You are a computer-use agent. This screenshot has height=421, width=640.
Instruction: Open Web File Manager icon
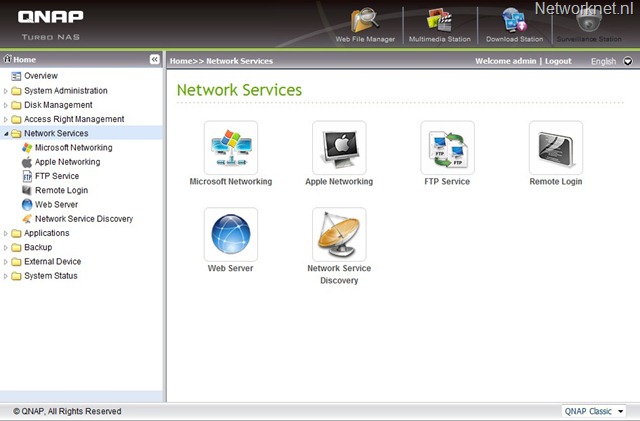[x=365, y=20]
